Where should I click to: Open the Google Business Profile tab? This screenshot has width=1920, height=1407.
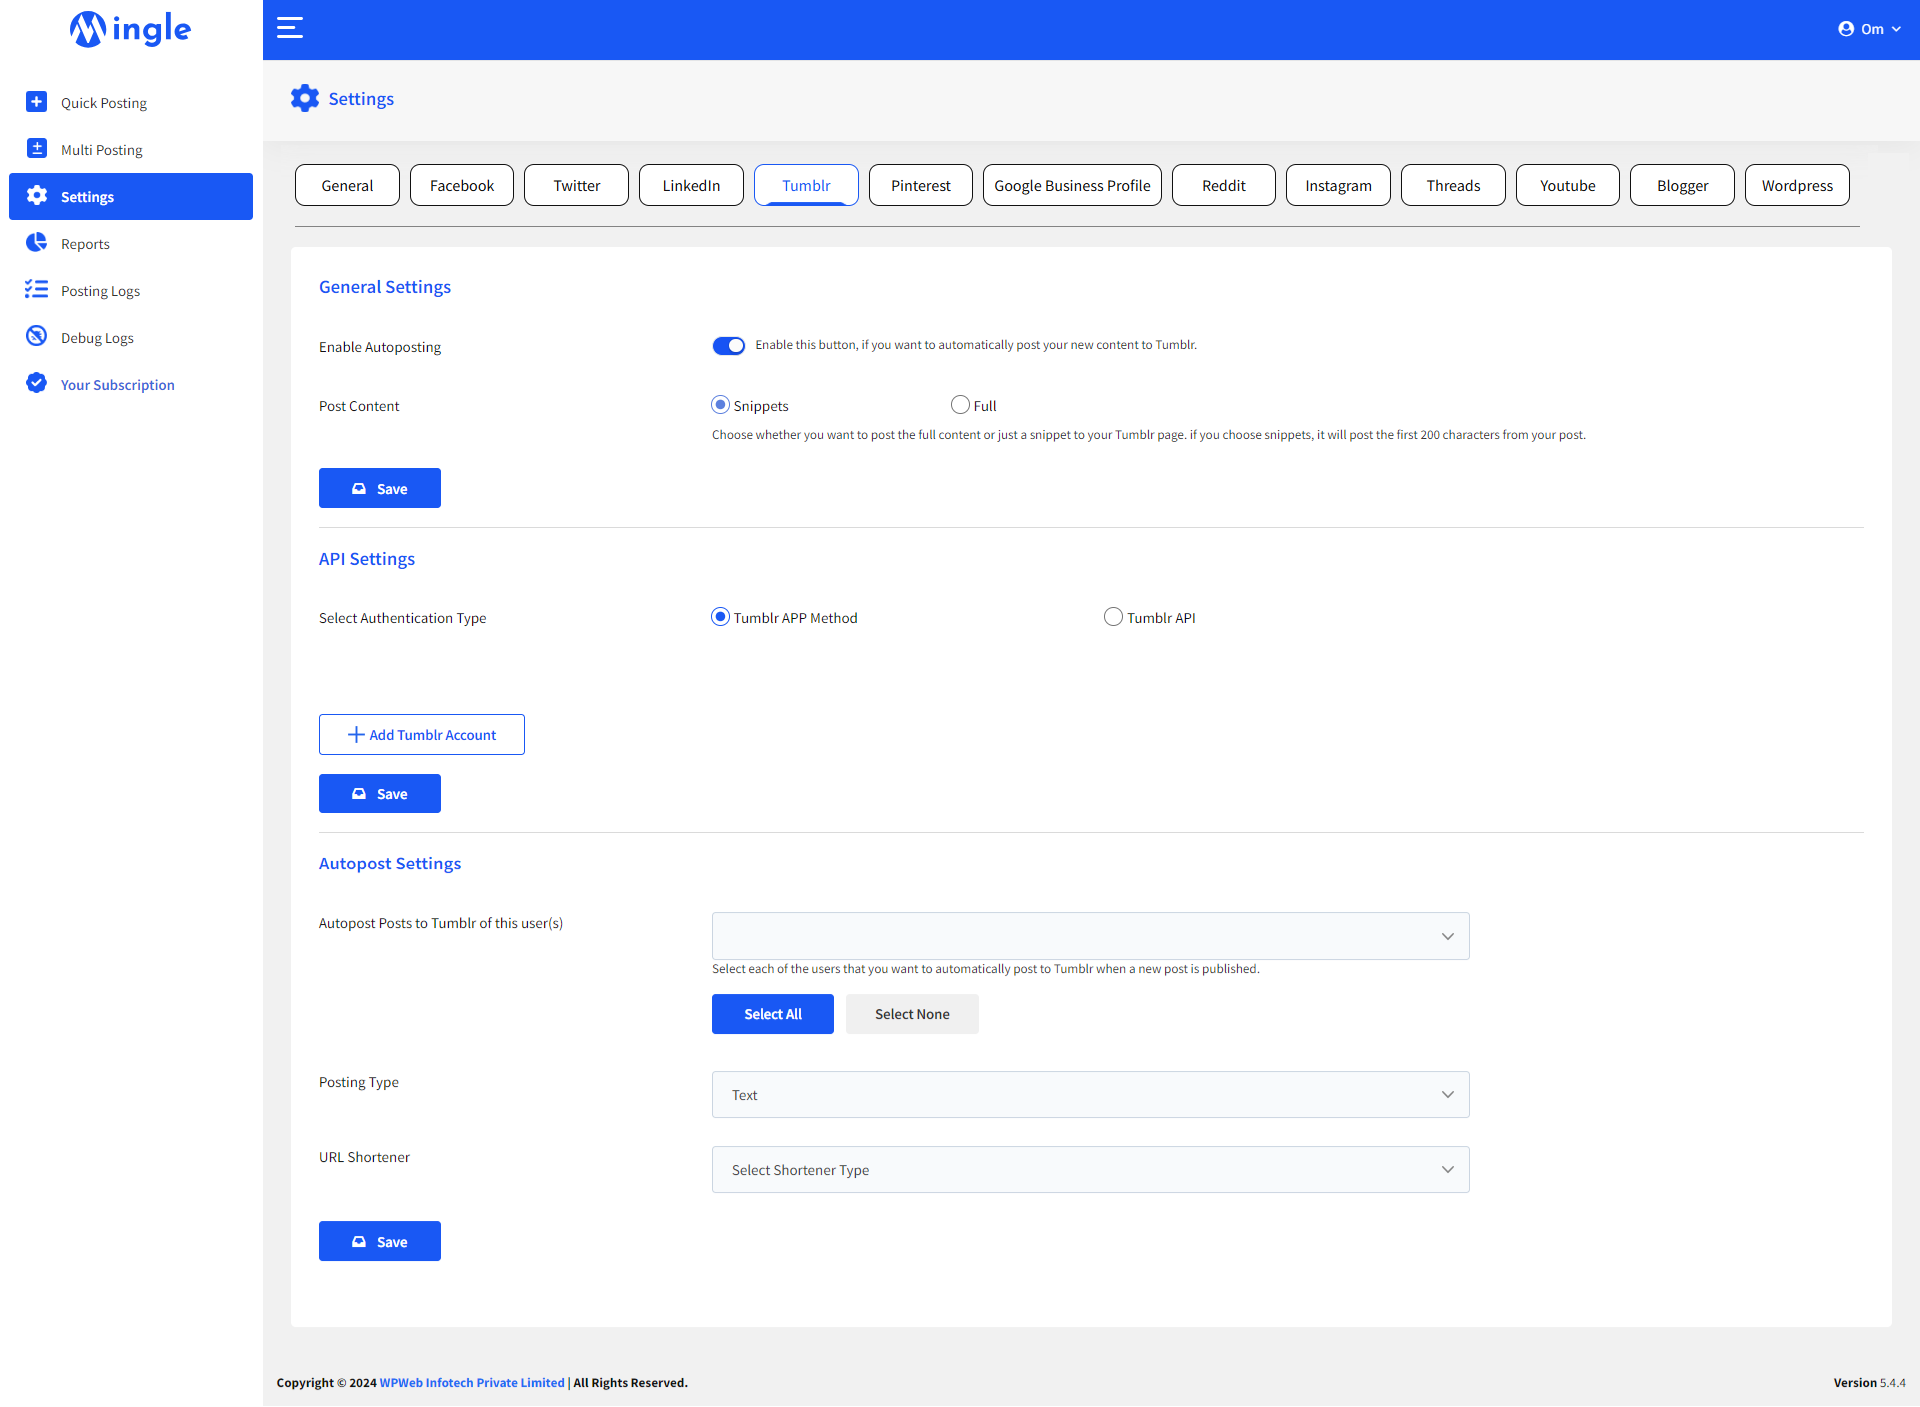[x=1072, y=185]
